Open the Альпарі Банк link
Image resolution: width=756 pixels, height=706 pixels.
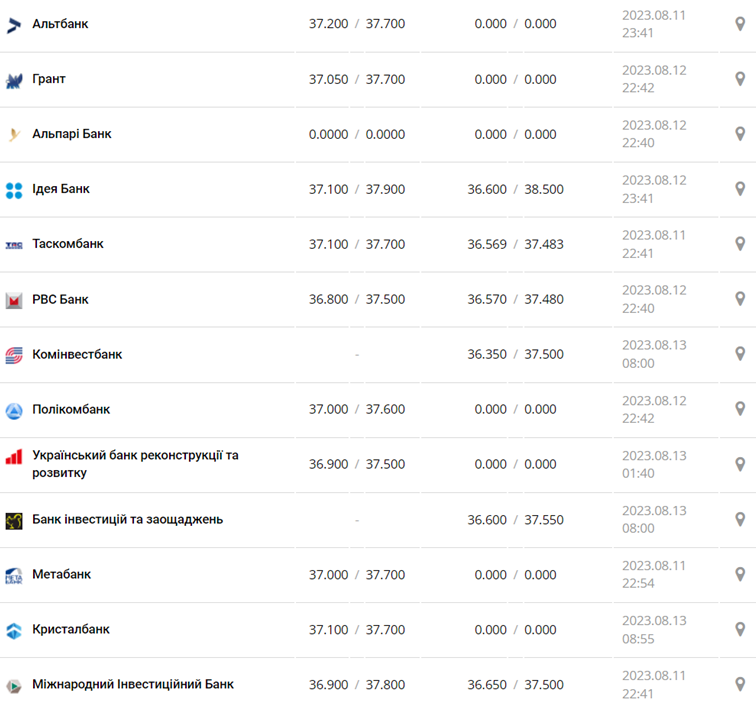[72, 134]
